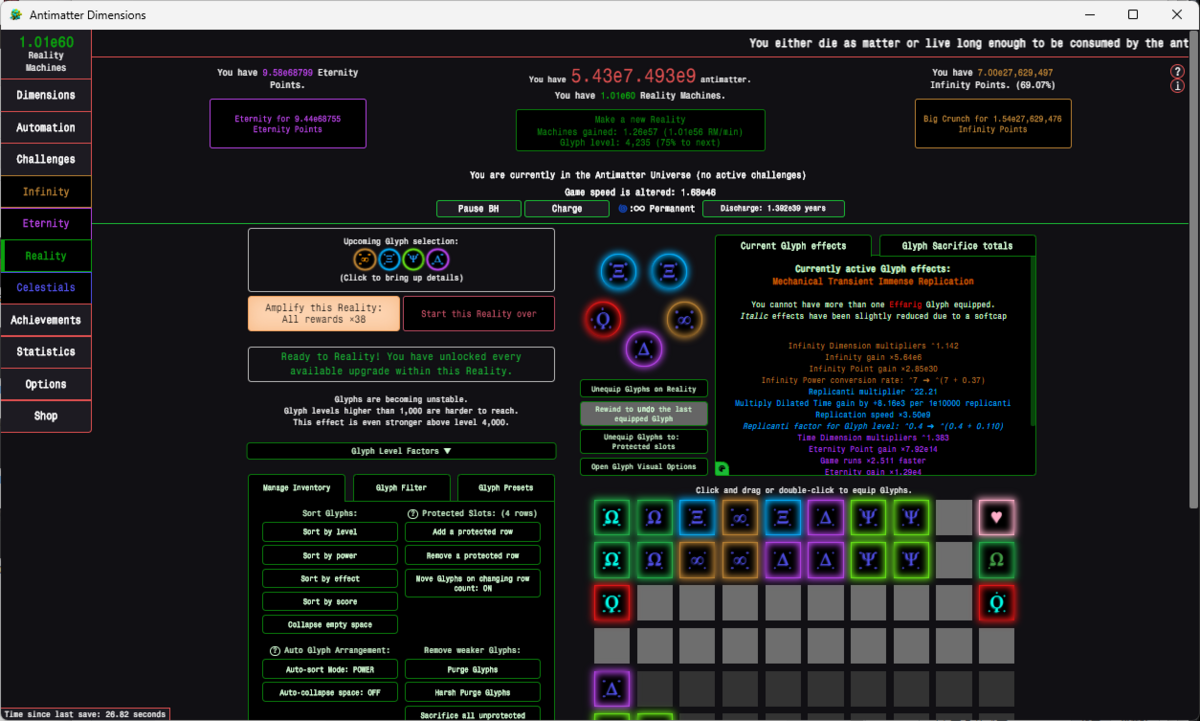
Task: Click Make a new Reality button
Action: (640, 130)
